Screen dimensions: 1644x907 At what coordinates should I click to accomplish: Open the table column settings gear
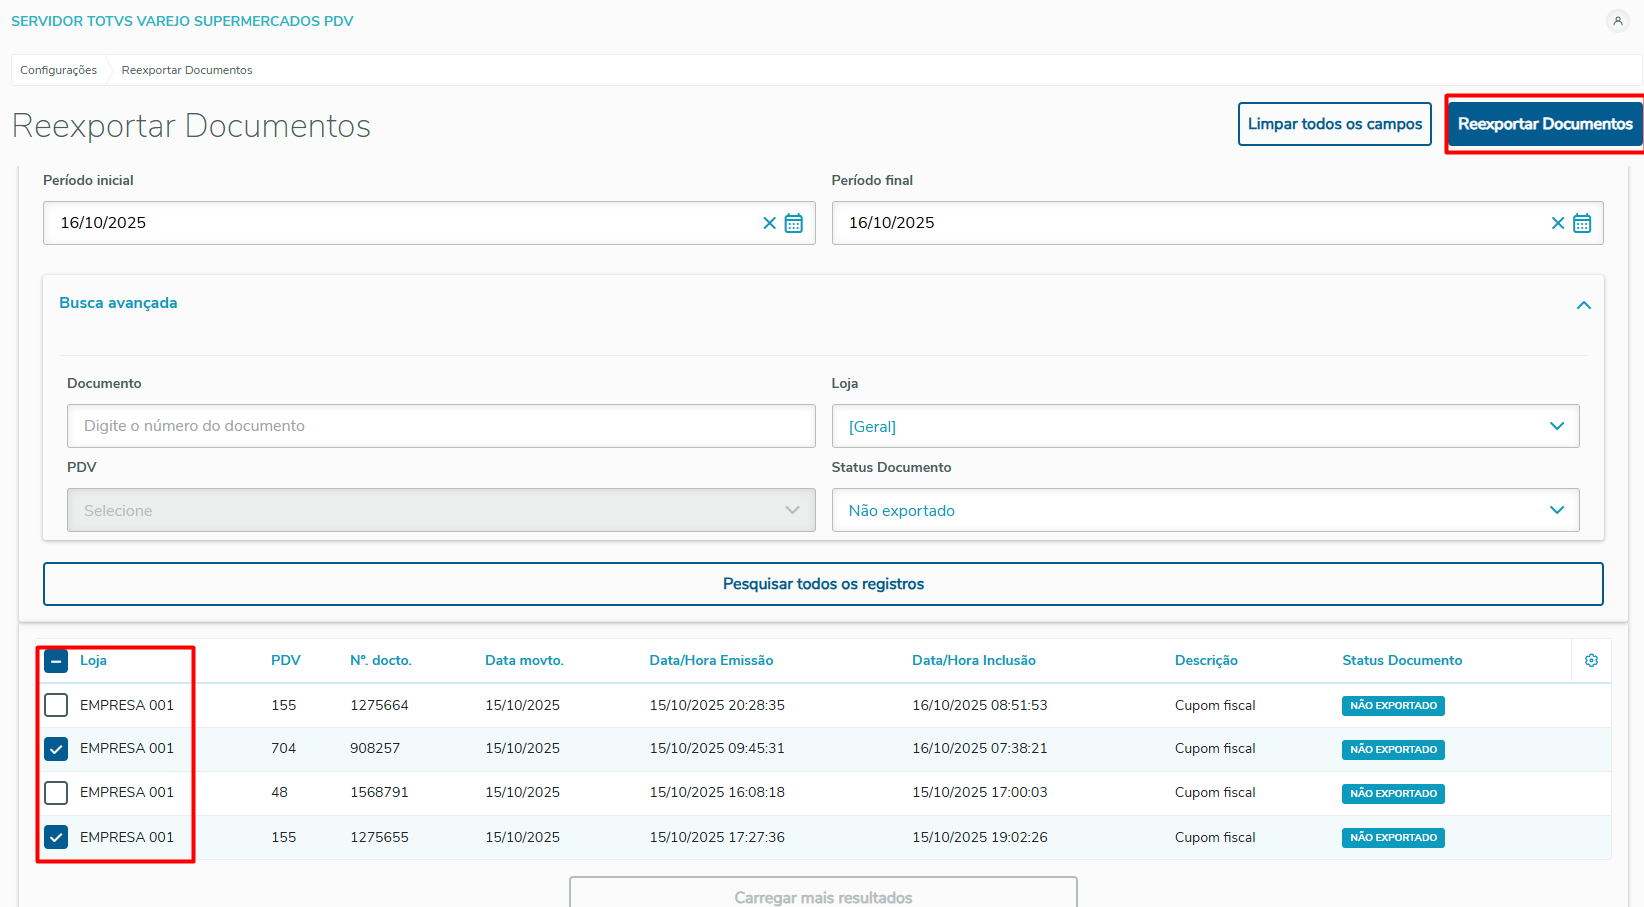tap(1592, 661)
